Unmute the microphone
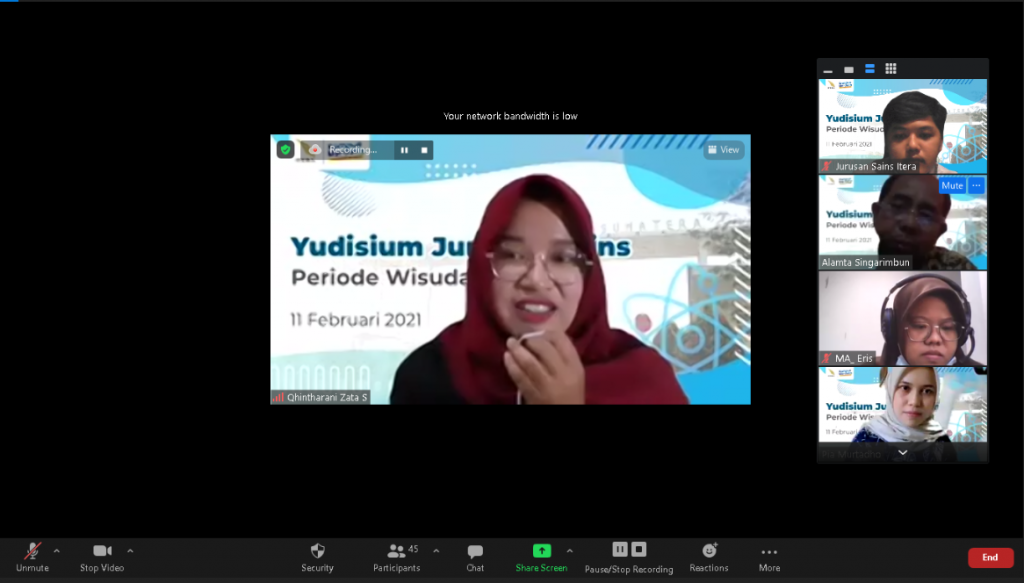Screen dimensions: 1024x583 coord(32,557)
